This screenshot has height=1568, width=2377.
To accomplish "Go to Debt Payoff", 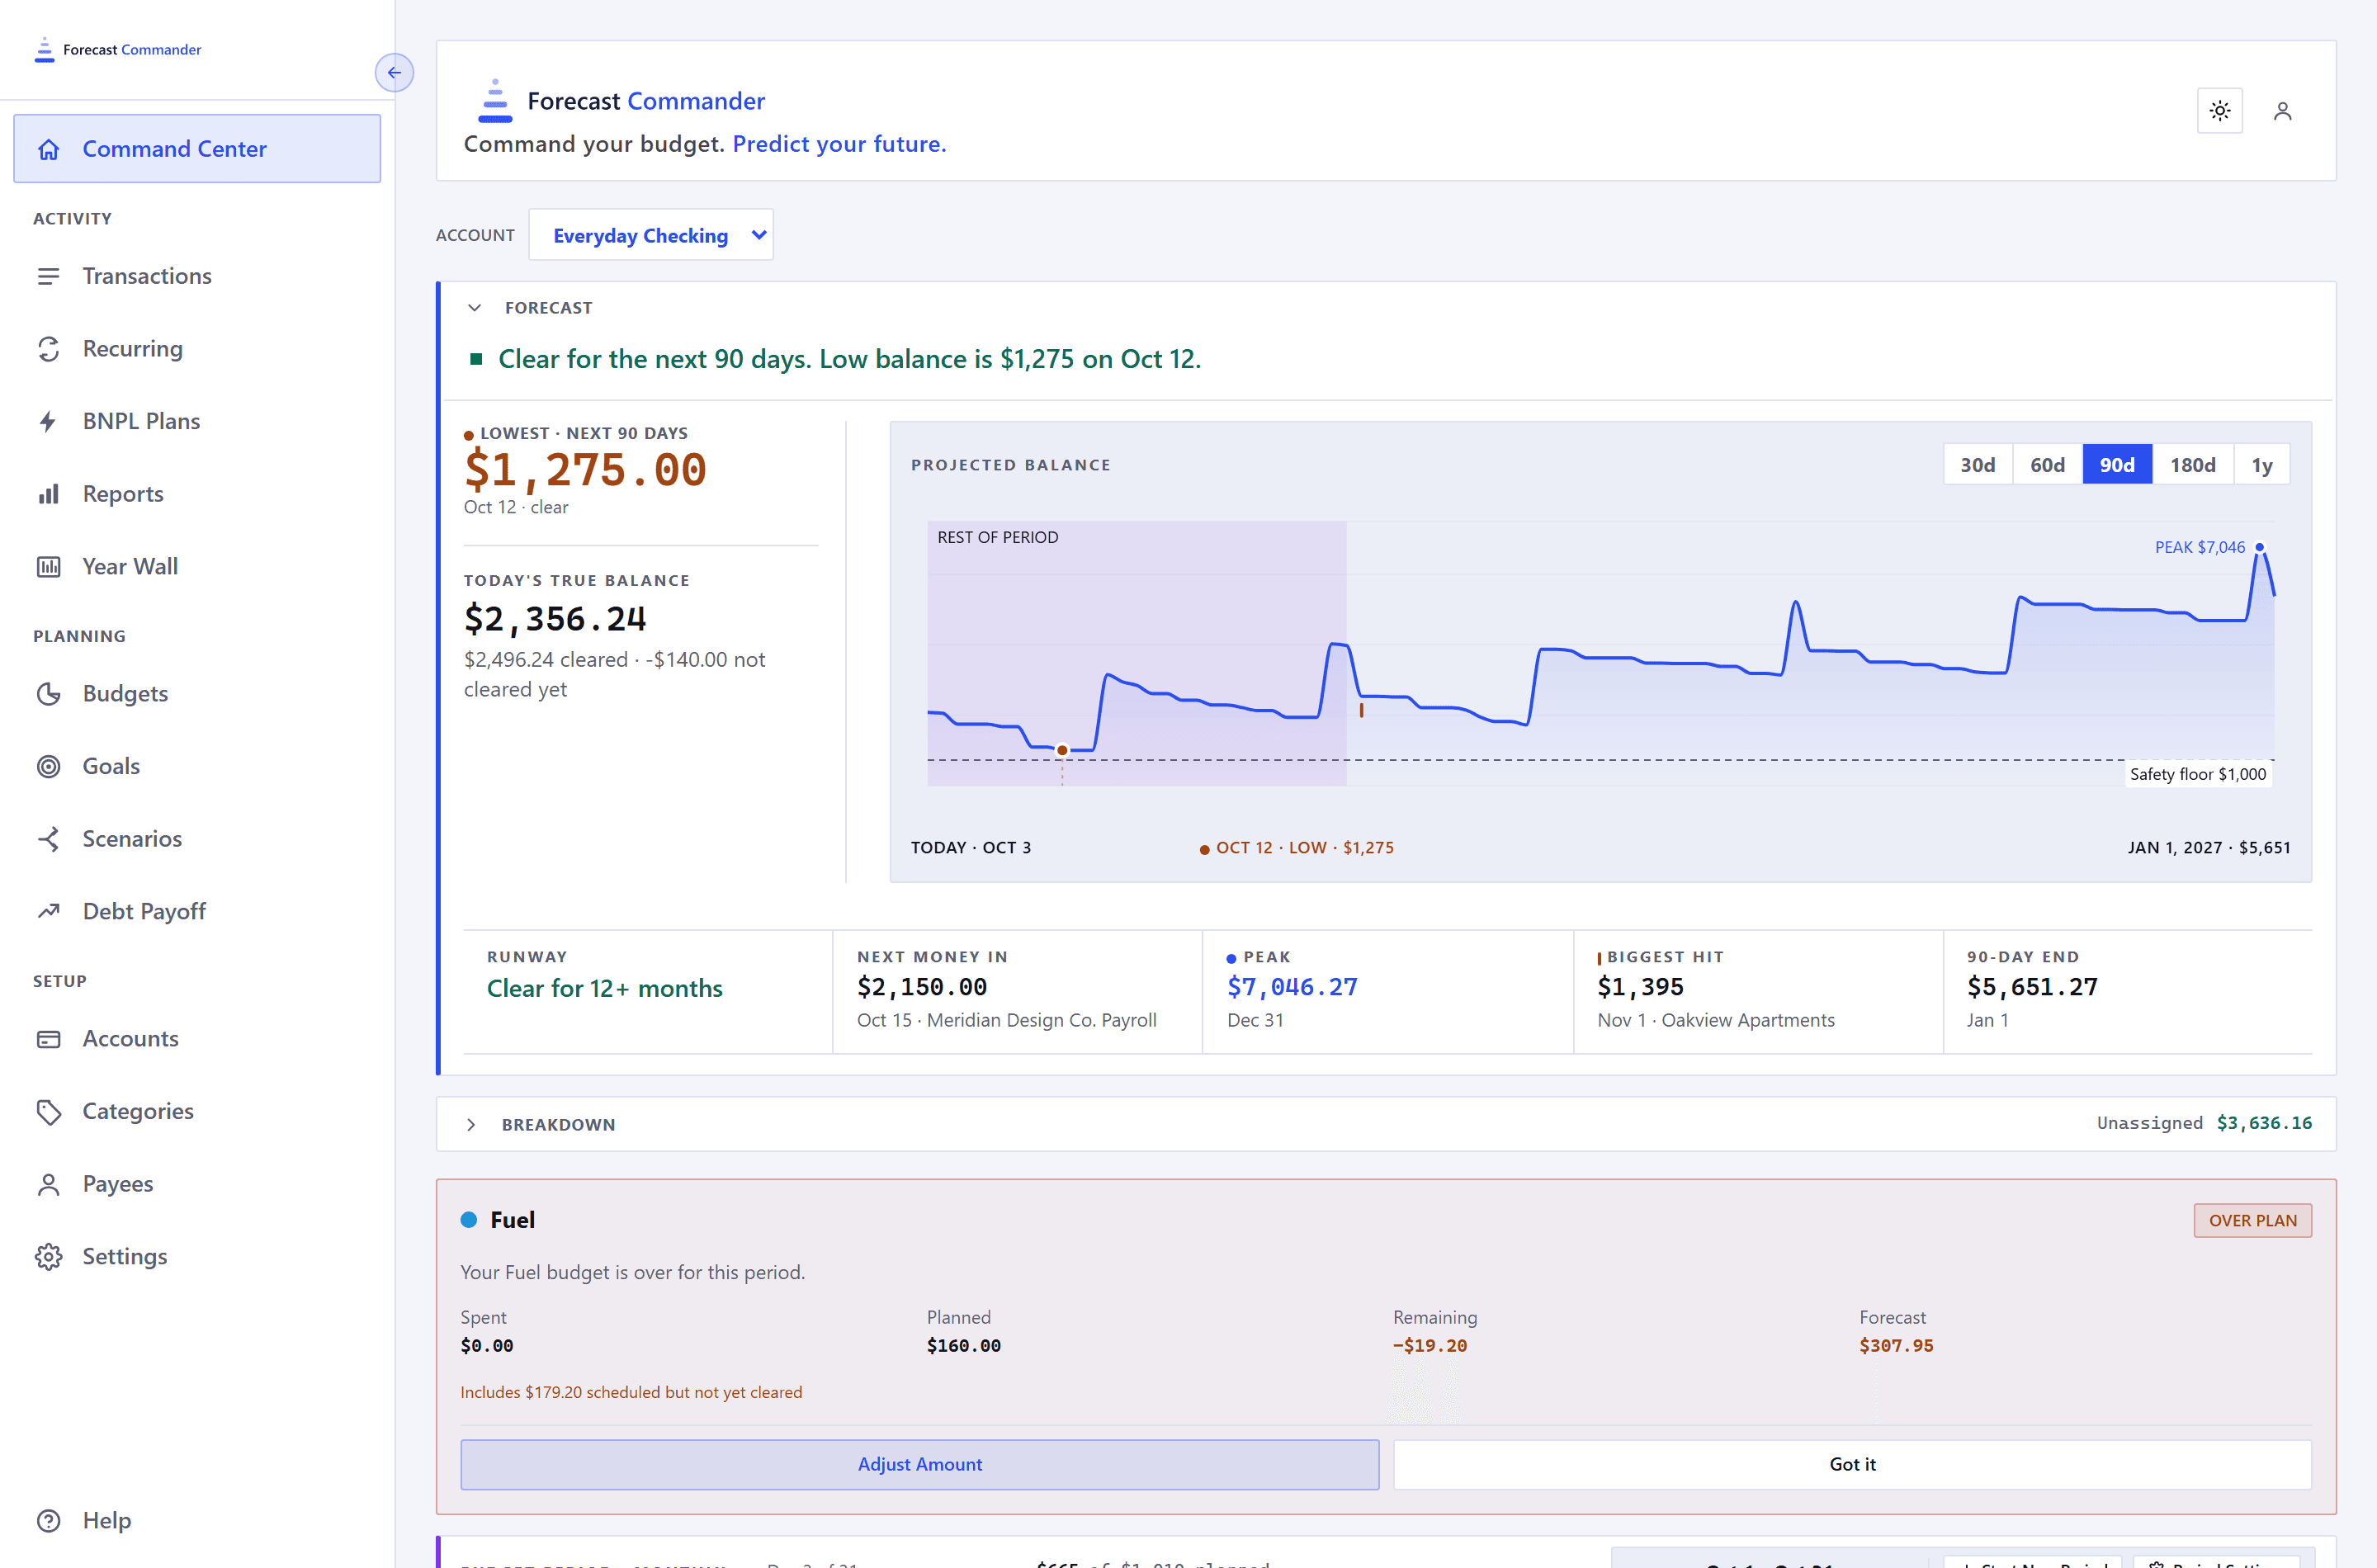I will (197, 911).
